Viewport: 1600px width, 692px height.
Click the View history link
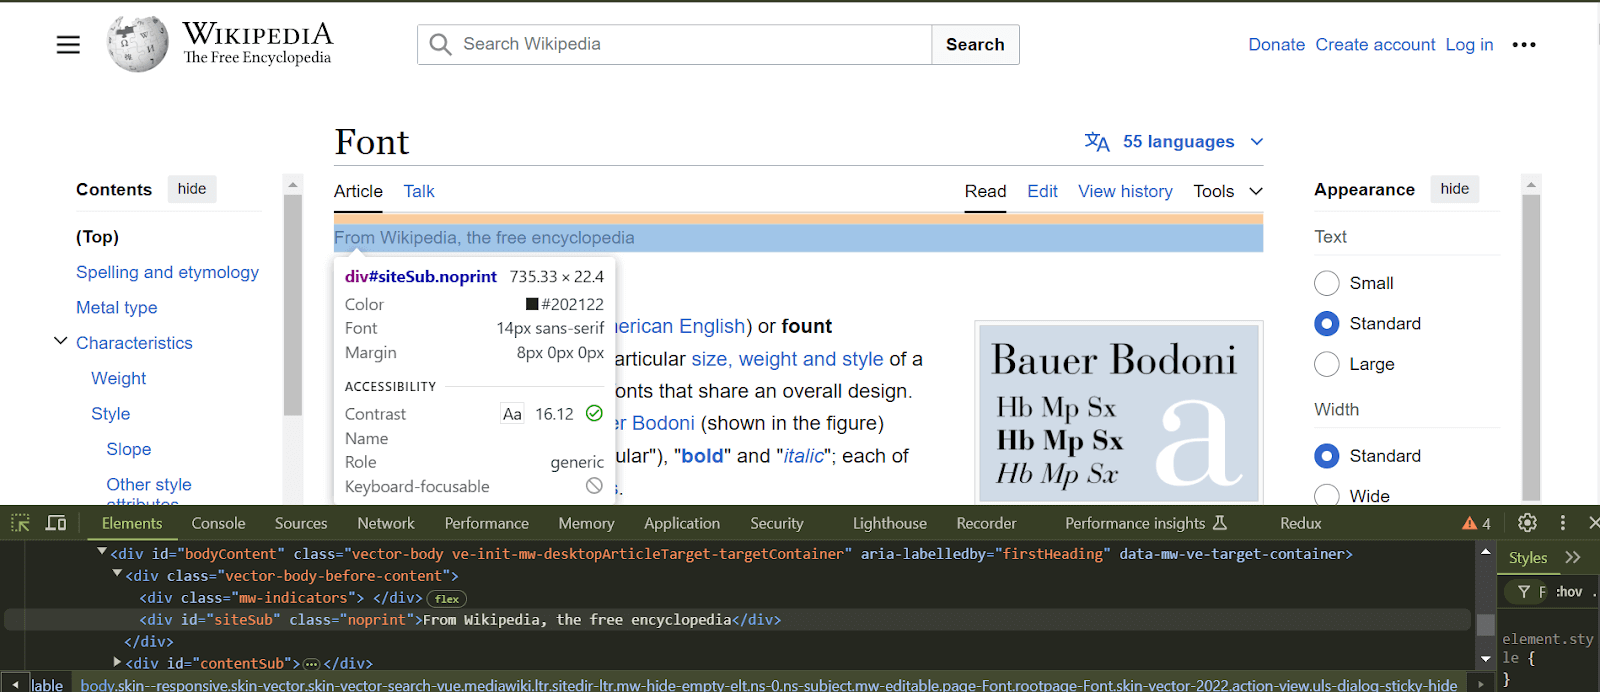point(1125,191)
